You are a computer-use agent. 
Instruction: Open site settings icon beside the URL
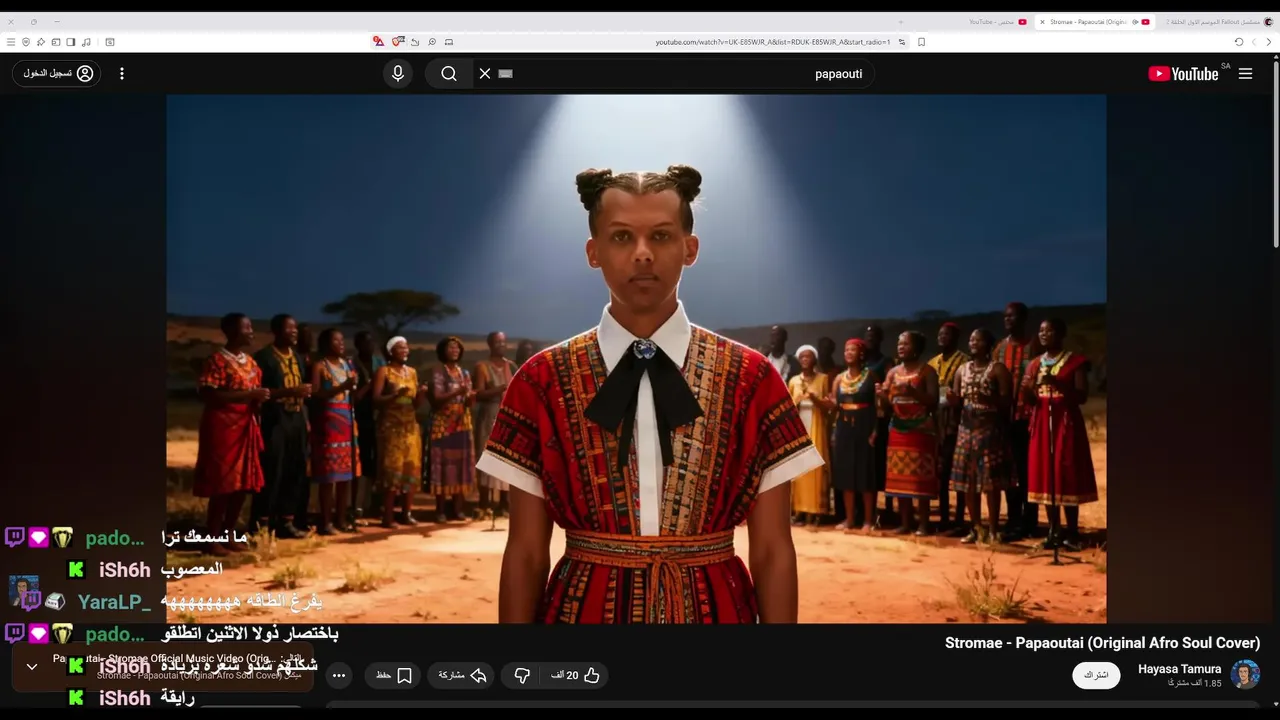(901, 42)
